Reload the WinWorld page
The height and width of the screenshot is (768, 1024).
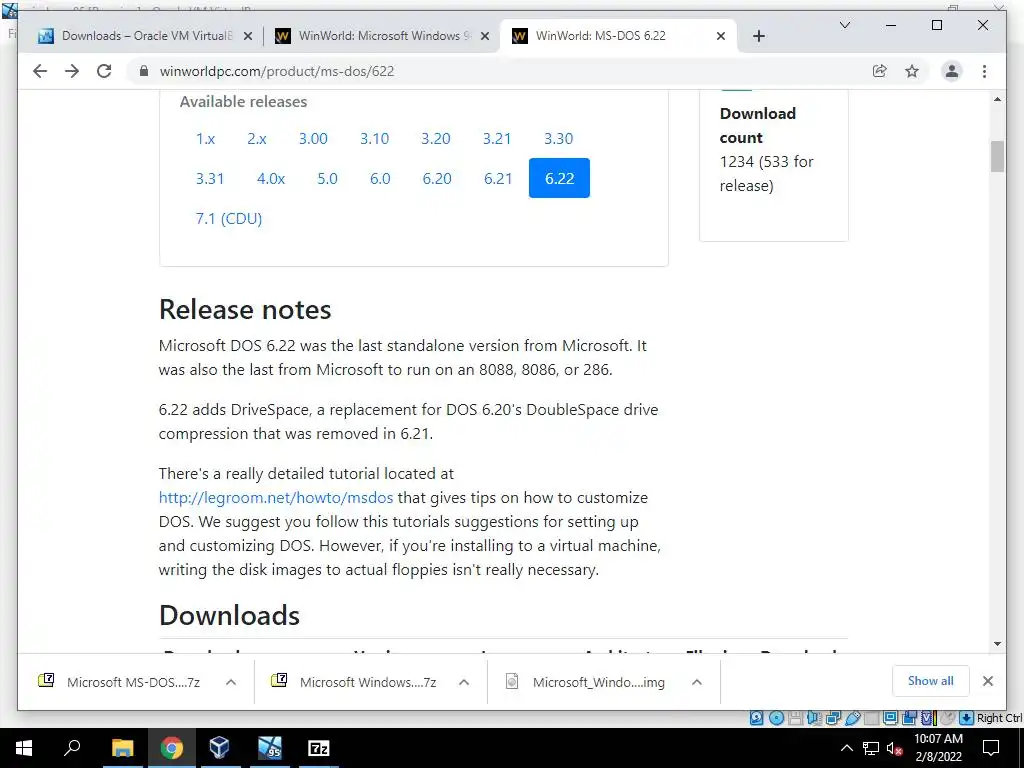[104, 71]
